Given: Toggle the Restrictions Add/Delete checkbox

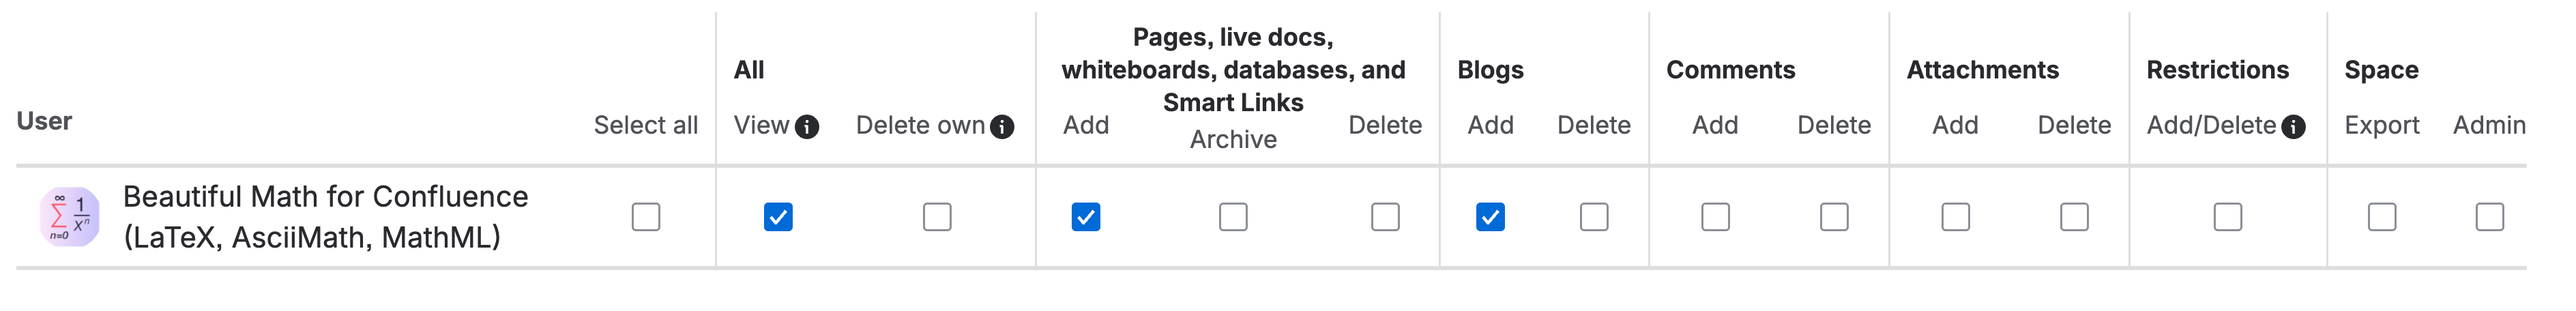Looking at the screenshot, I should 2228,217.
